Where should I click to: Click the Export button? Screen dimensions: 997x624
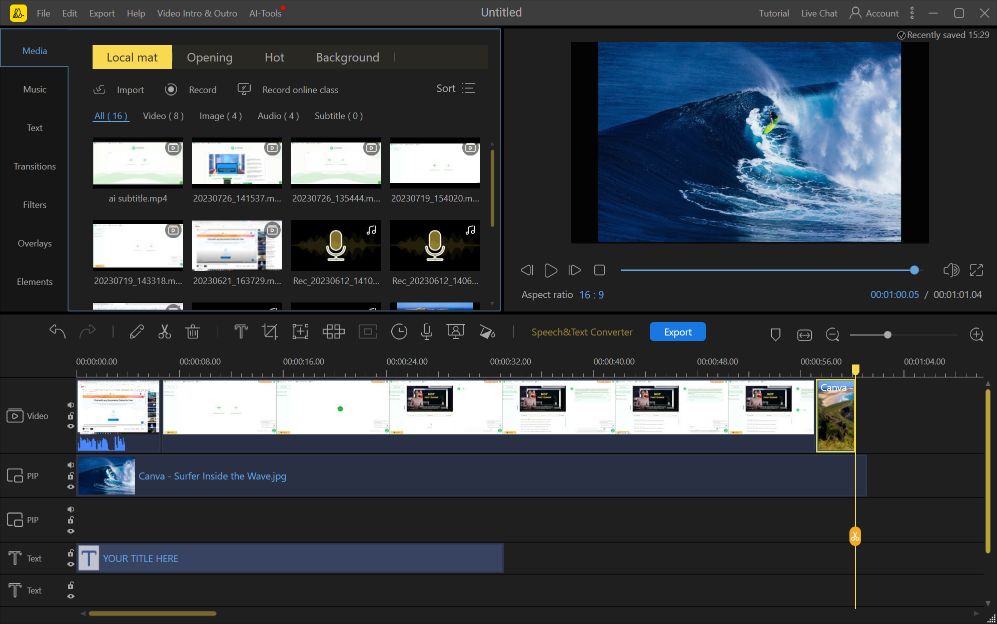(677, 331)
